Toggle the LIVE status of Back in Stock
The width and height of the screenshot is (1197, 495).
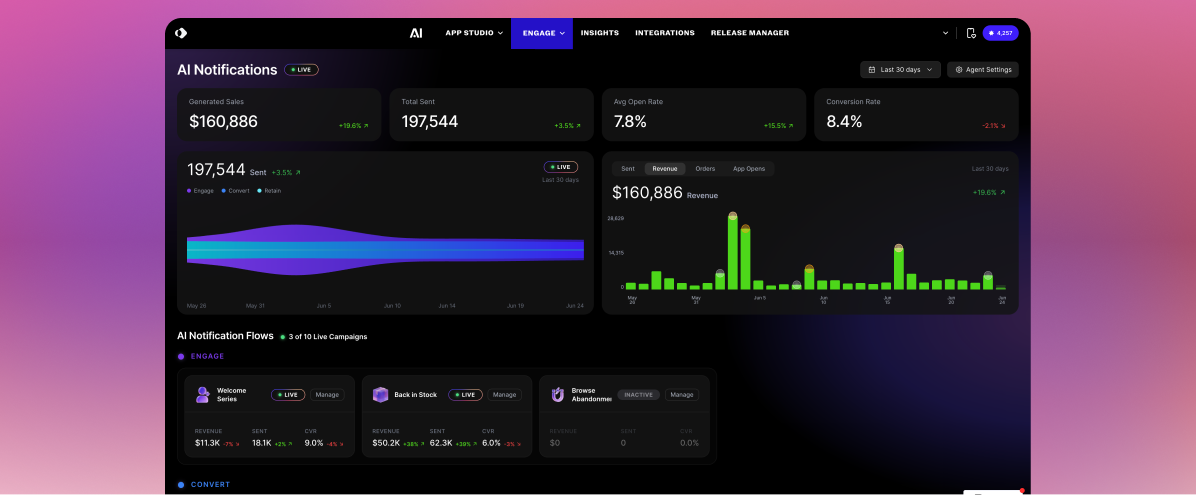click(466, 395)
